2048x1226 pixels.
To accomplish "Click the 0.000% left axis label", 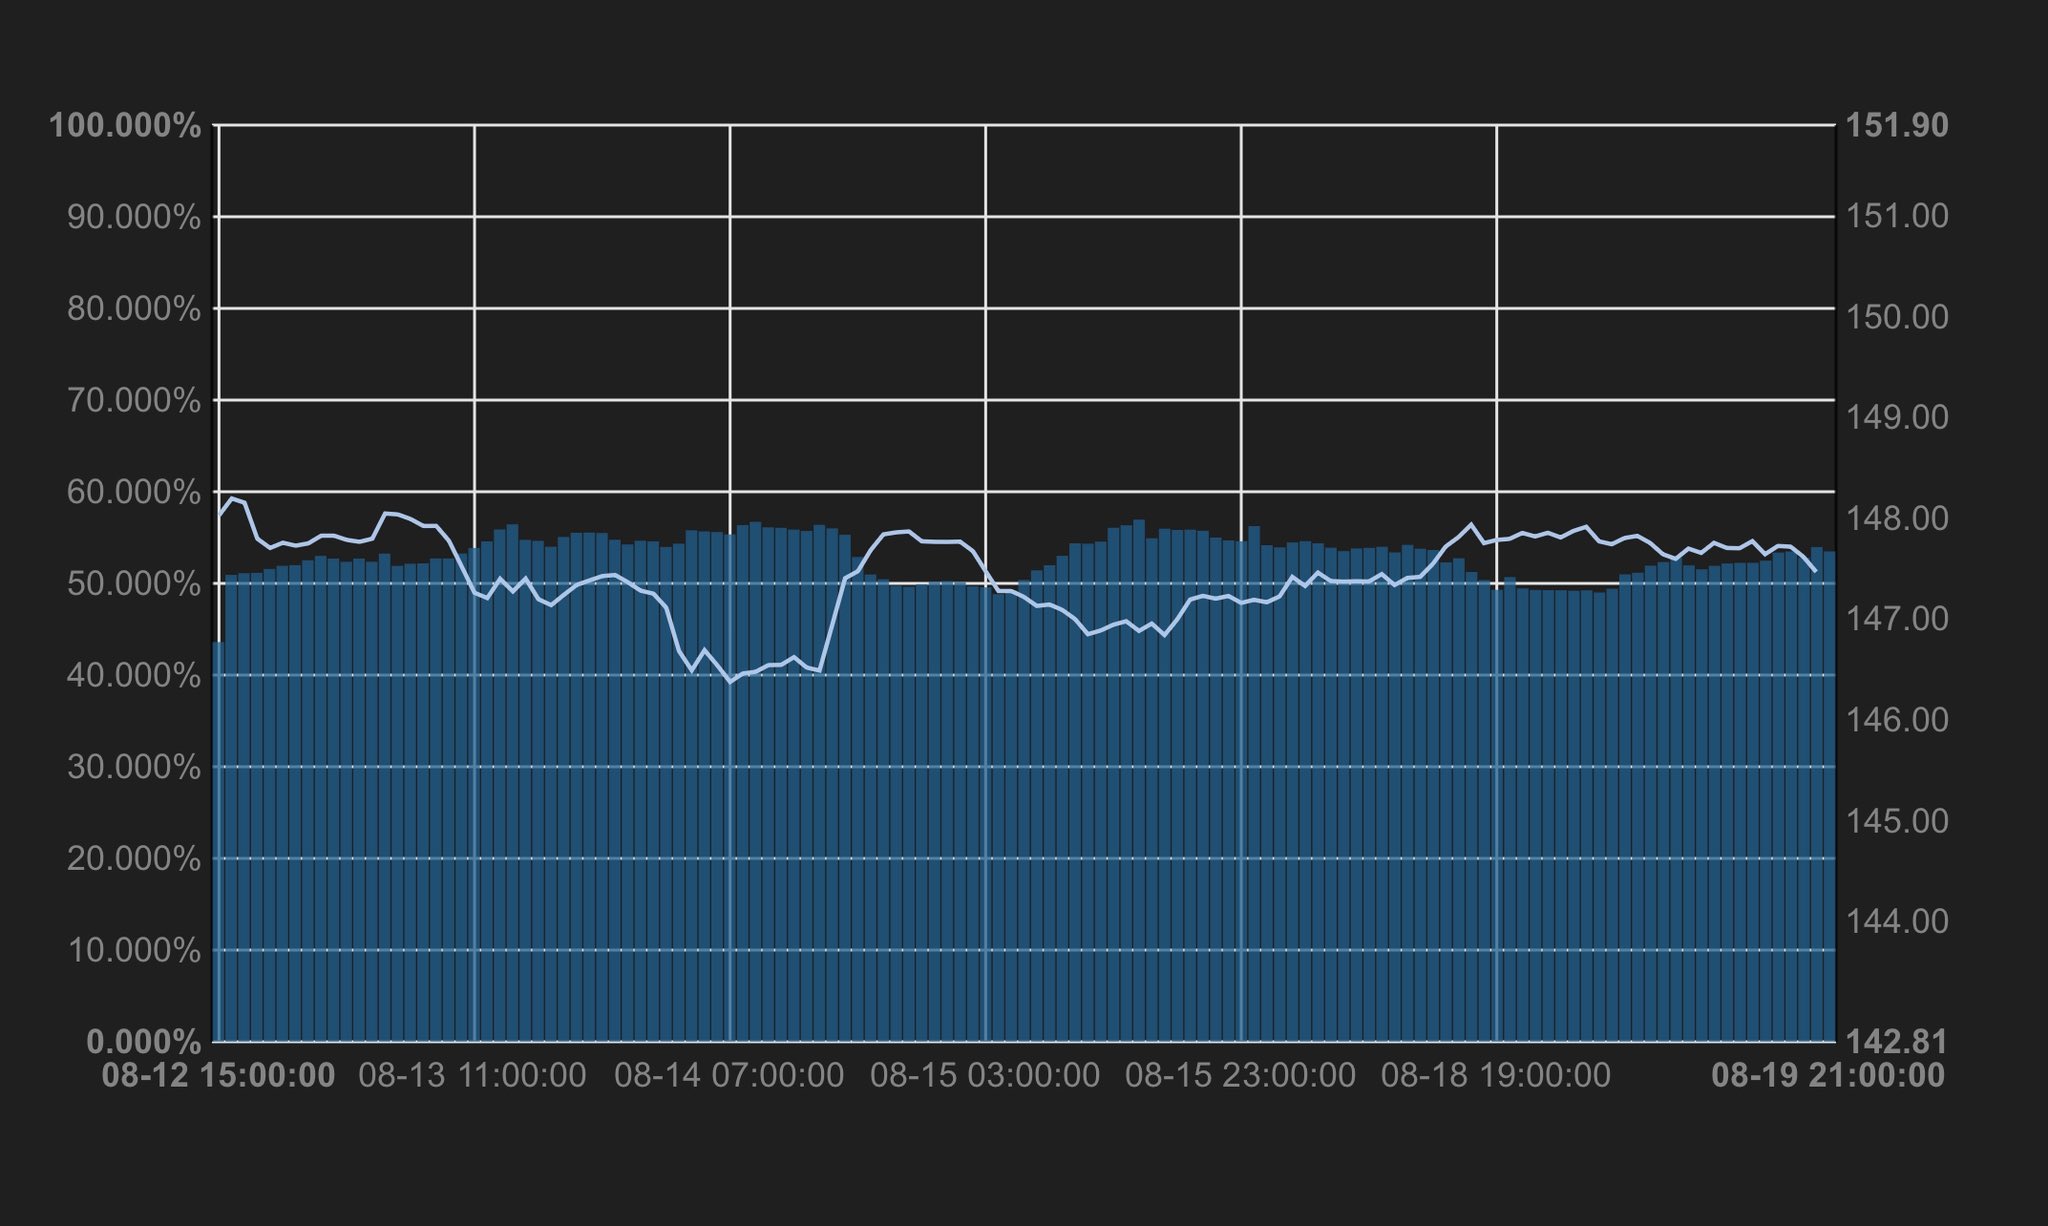I will tap(143, 1042).
